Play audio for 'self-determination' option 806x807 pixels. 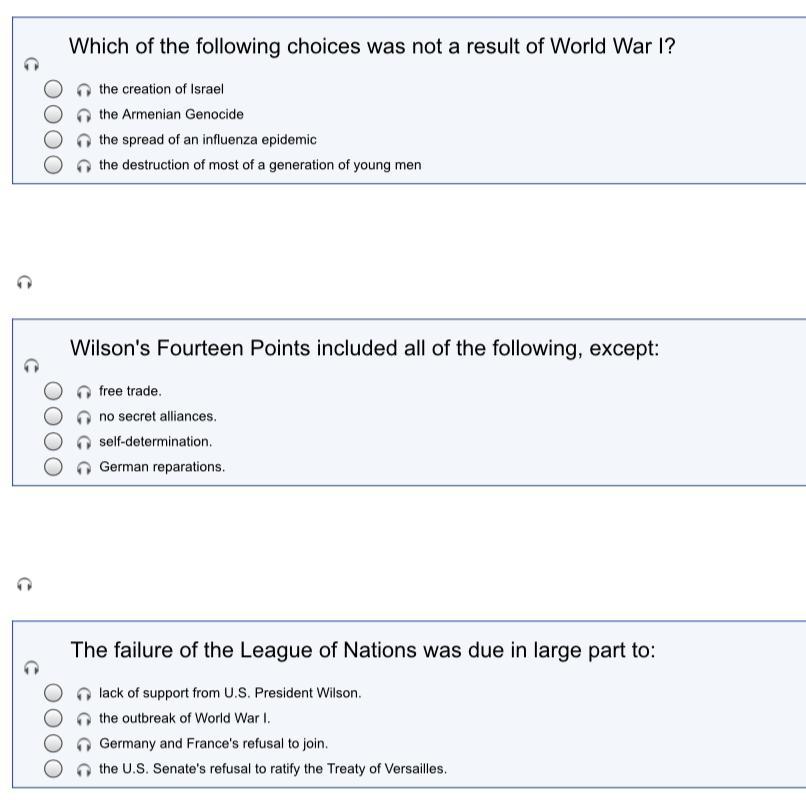tap(84, 443)
